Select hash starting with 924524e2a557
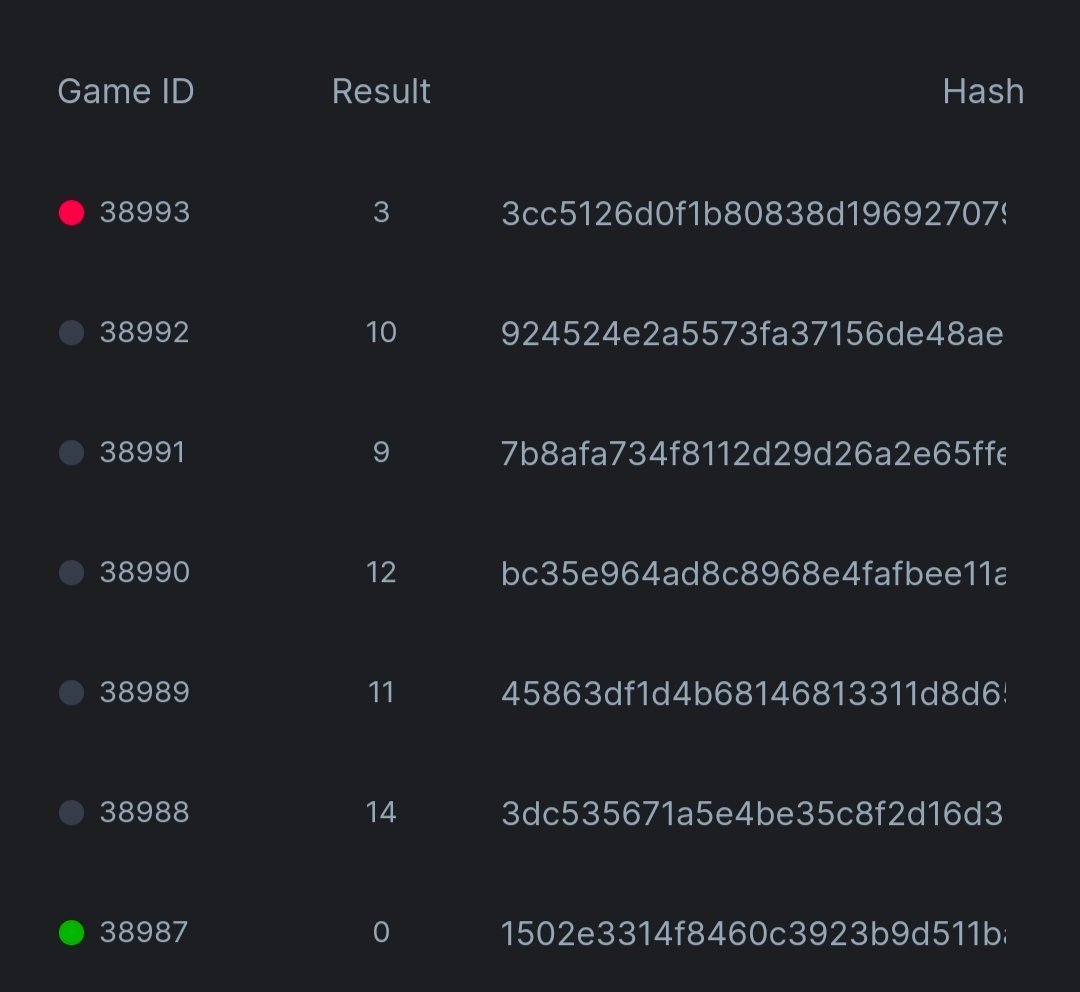 pos(751,332)
